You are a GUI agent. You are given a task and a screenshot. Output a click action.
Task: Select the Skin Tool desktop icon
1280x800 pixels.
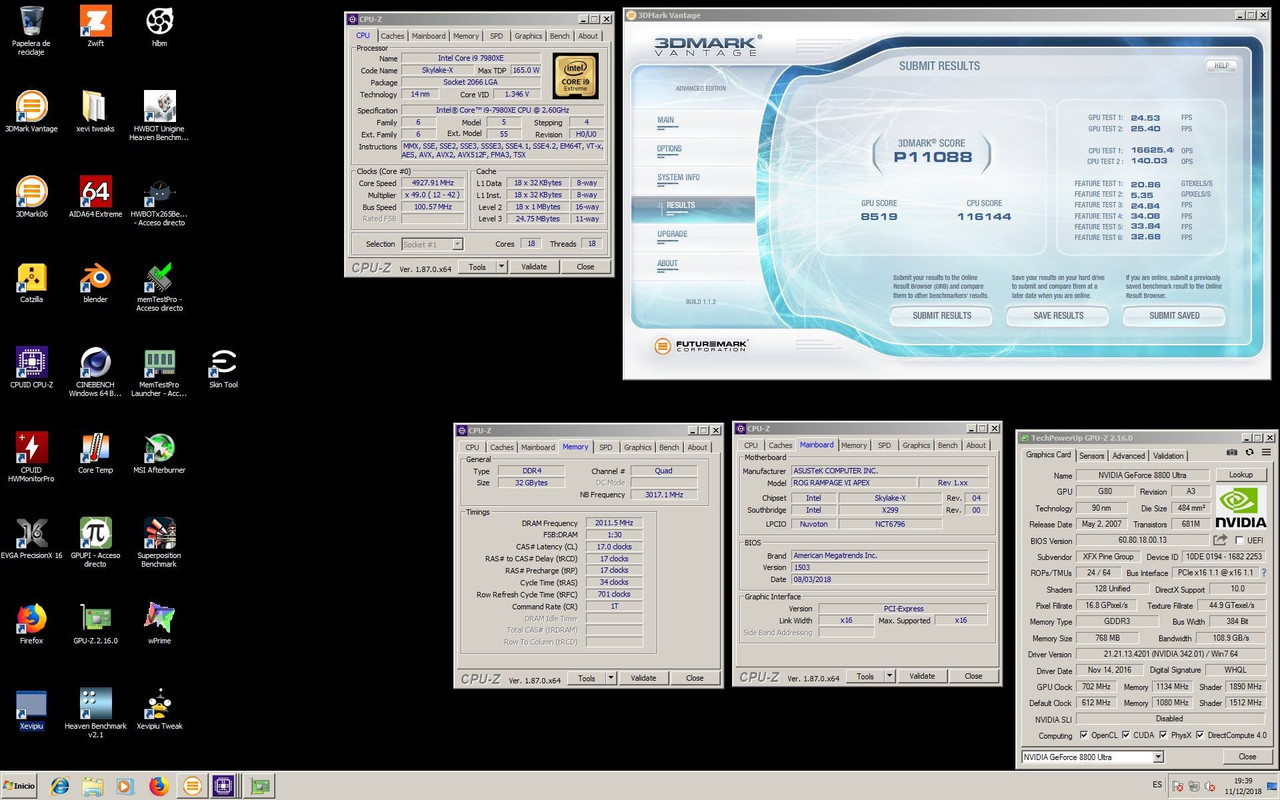coord(223,362)
